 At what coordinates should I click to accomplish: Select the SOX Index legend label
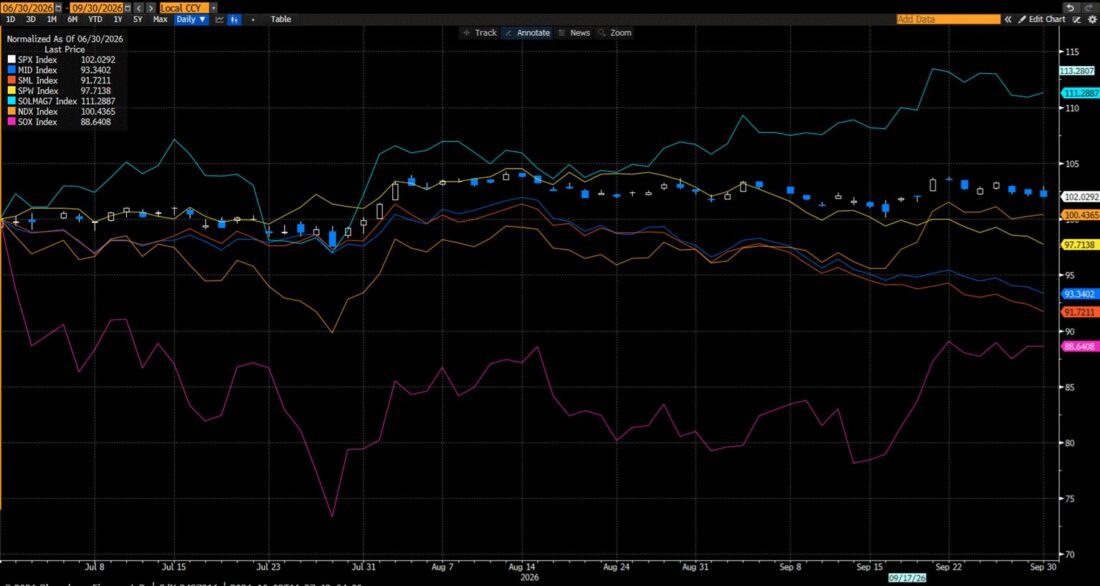[x=37, y=122]
